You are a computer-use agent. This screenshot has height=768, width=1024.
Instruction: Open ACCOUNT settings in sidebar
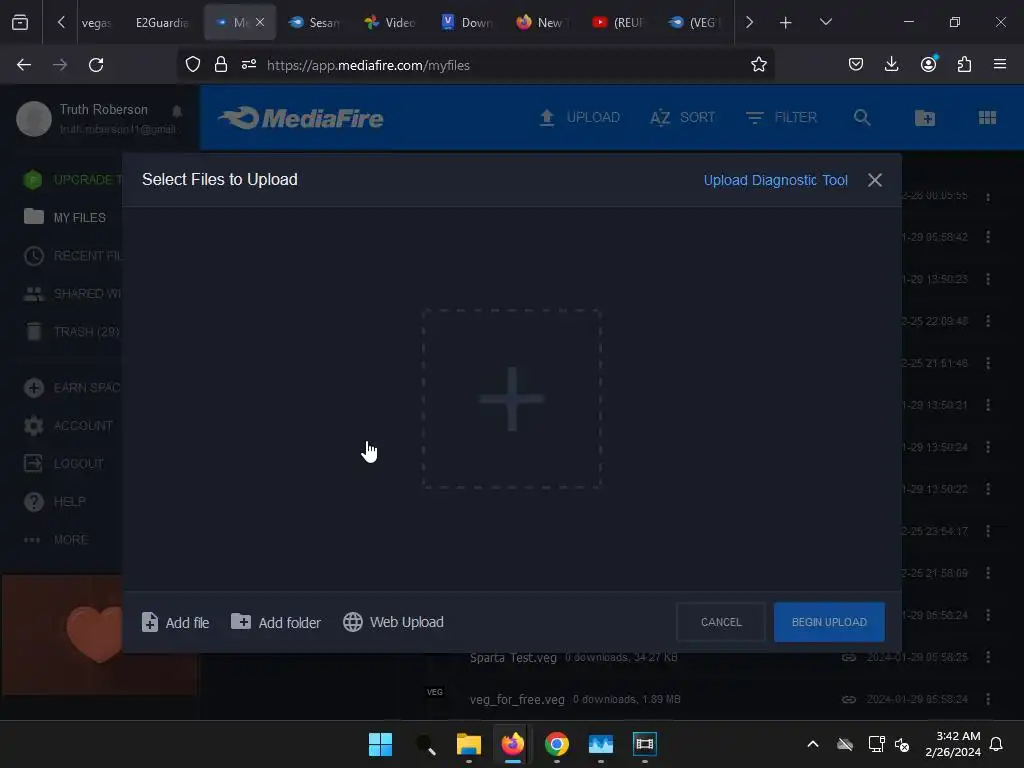coord(68,426)
